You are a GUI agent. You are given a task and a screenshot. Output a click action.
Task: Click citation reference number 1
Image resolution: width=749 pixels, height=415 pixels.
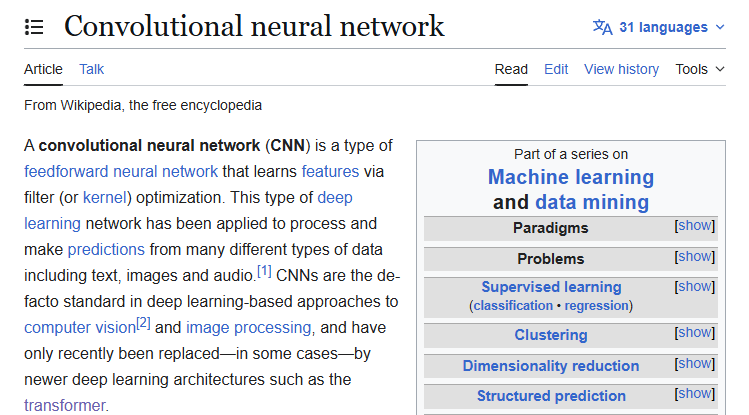264,271
